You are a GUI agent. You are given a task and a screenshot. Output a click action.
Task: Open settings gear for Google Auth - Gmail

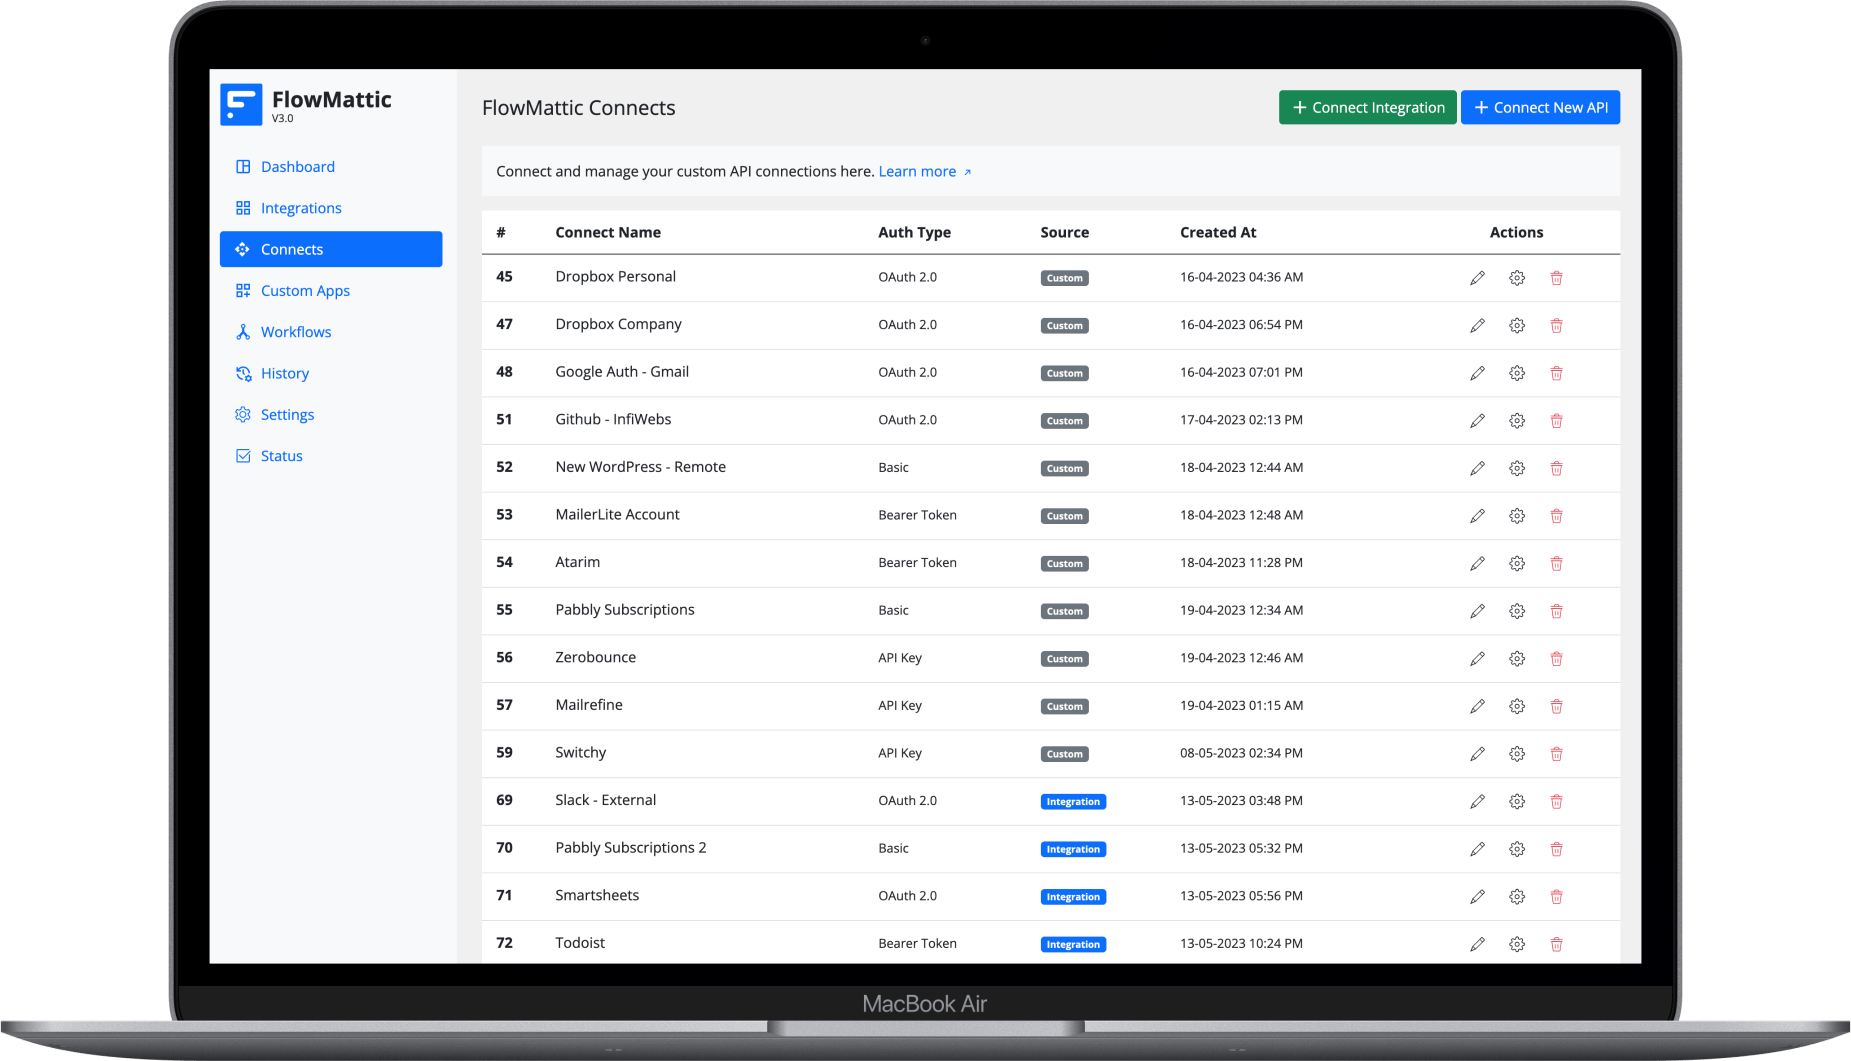point(1516,372)
